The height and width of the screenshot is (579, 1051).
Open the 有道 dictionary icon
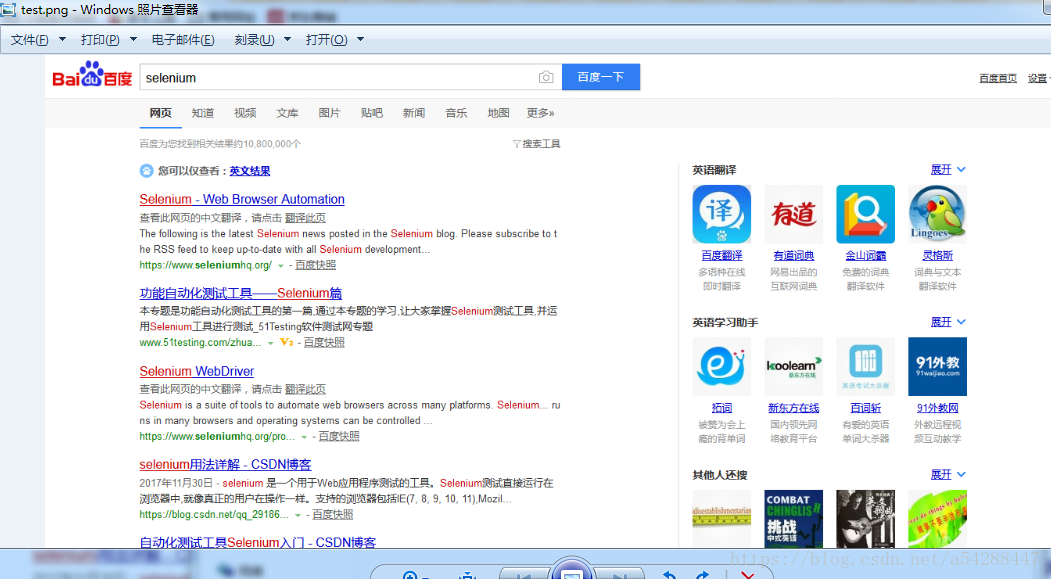click(x=794, y=214)
